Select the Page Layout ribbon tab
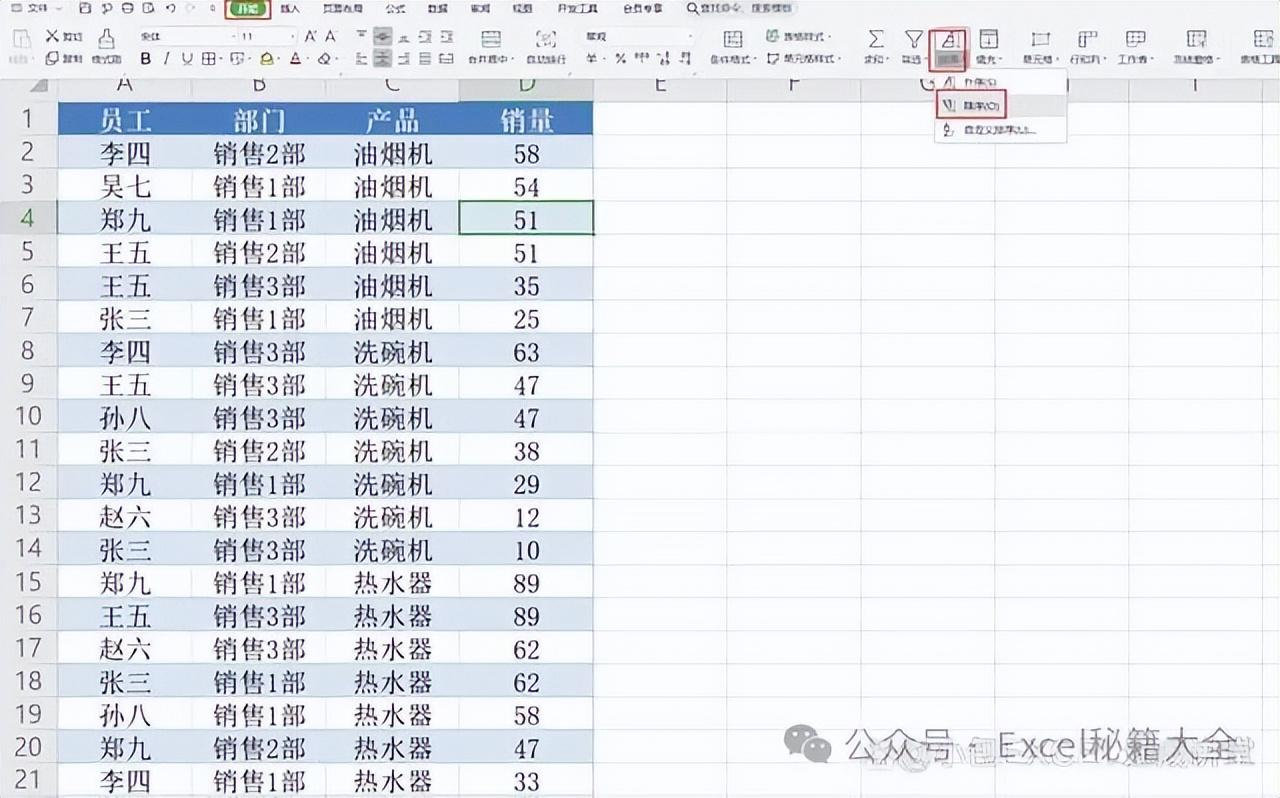1280x798 pixels. 342,9
